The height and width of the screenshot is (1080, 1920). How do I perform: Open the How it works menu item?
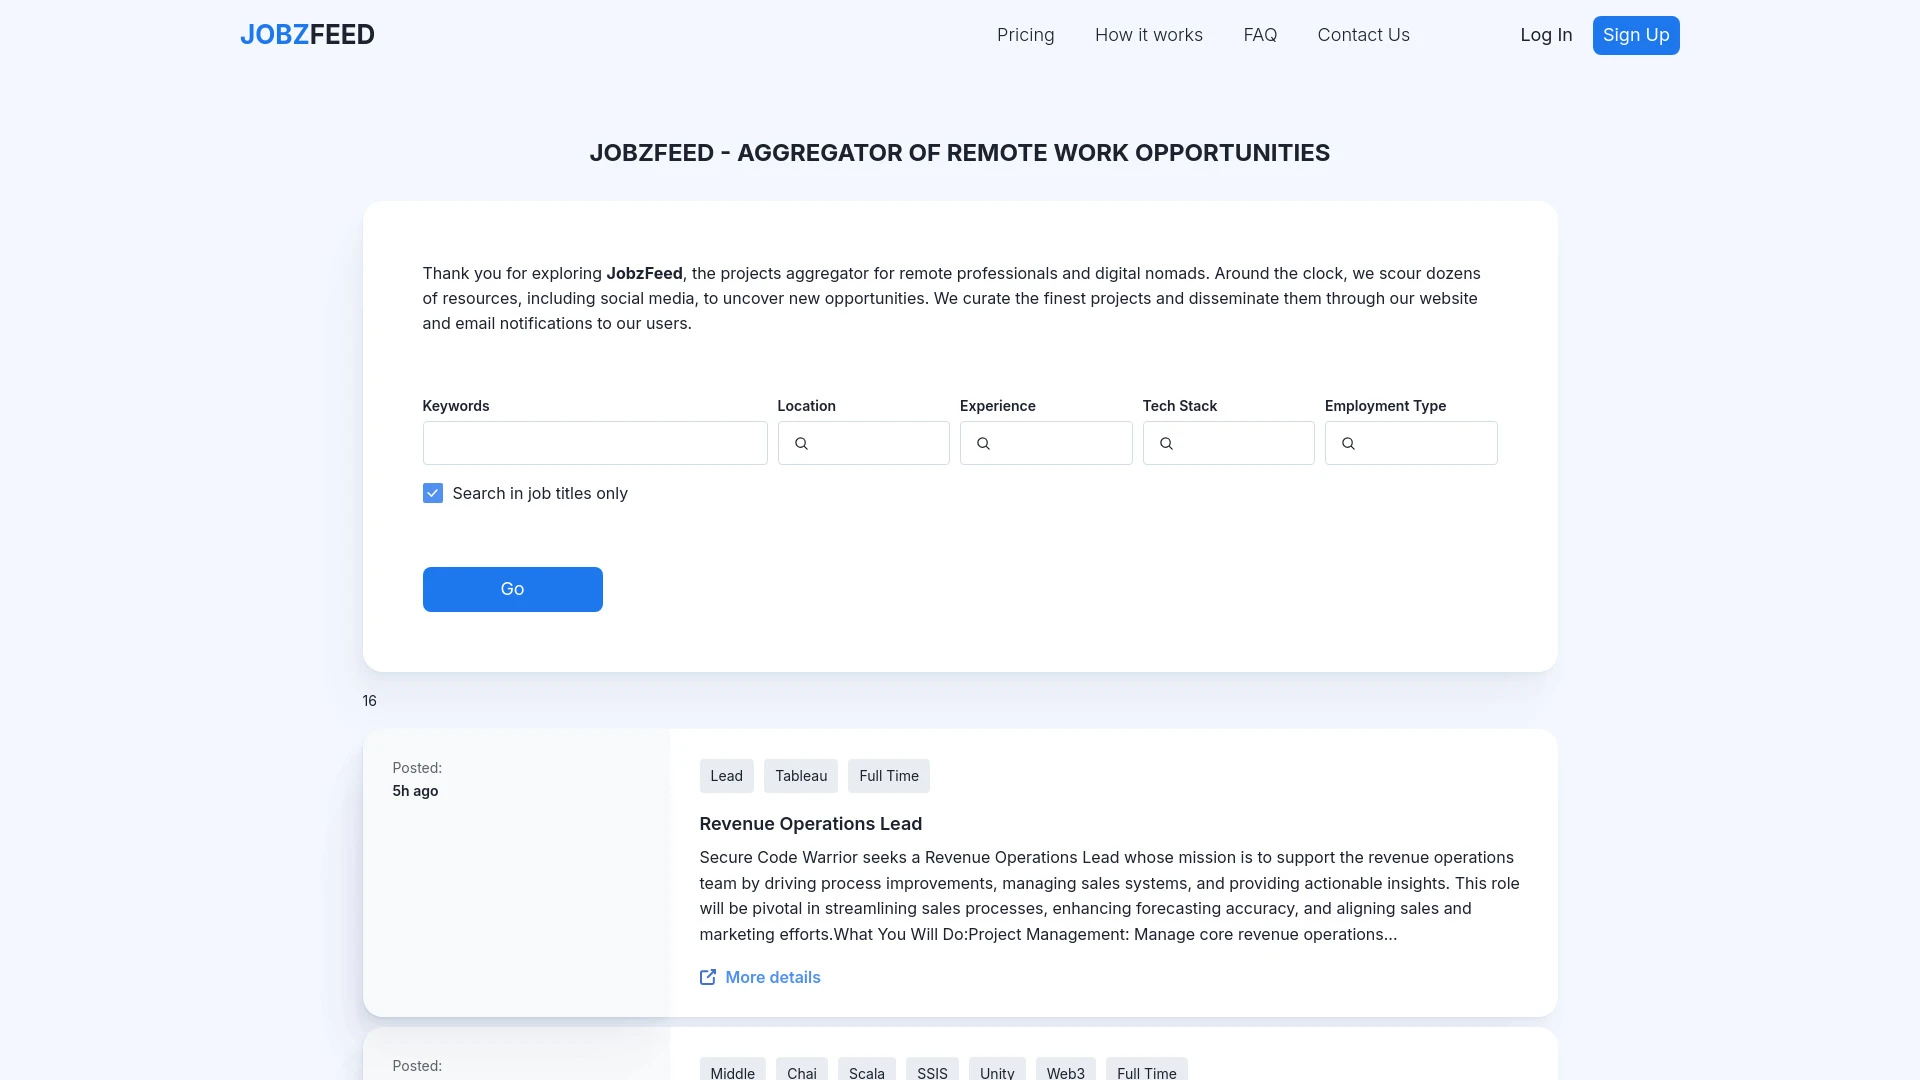(x=1149, y=36)
